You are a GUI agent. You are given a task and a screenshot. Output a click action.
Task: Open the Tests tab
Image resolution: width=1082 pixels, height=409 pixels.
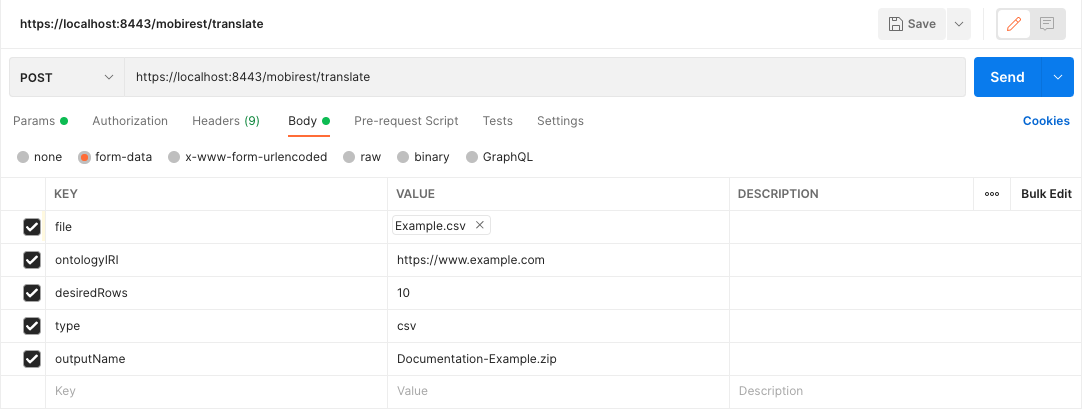(498, 121)
